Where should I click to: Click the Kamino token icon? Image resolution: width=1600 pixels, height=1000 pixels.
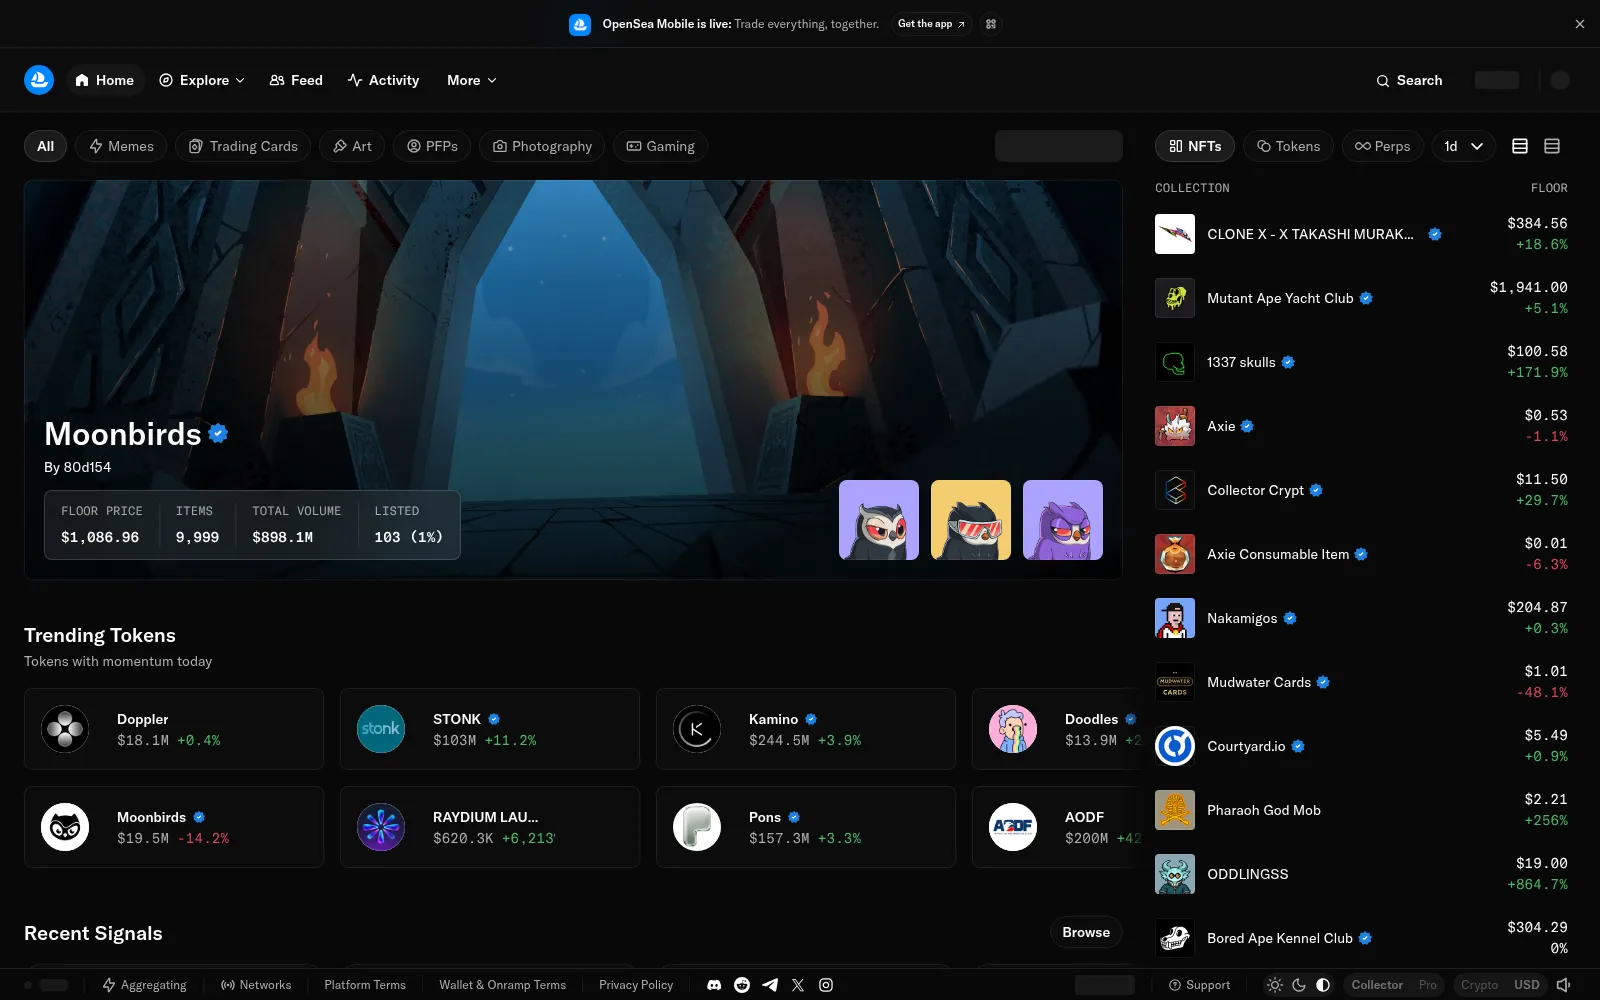pyautogui.click(x=697, y=729)
